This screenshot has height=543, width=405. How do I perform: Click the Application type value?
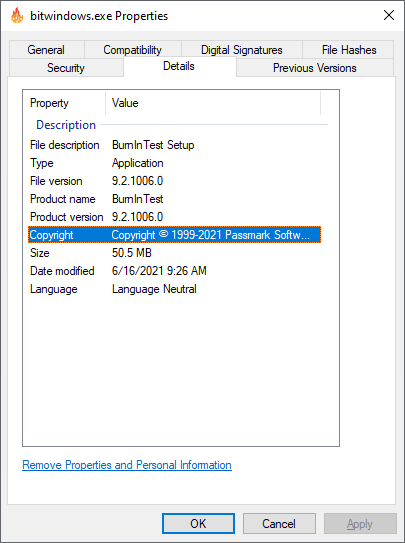137,163
